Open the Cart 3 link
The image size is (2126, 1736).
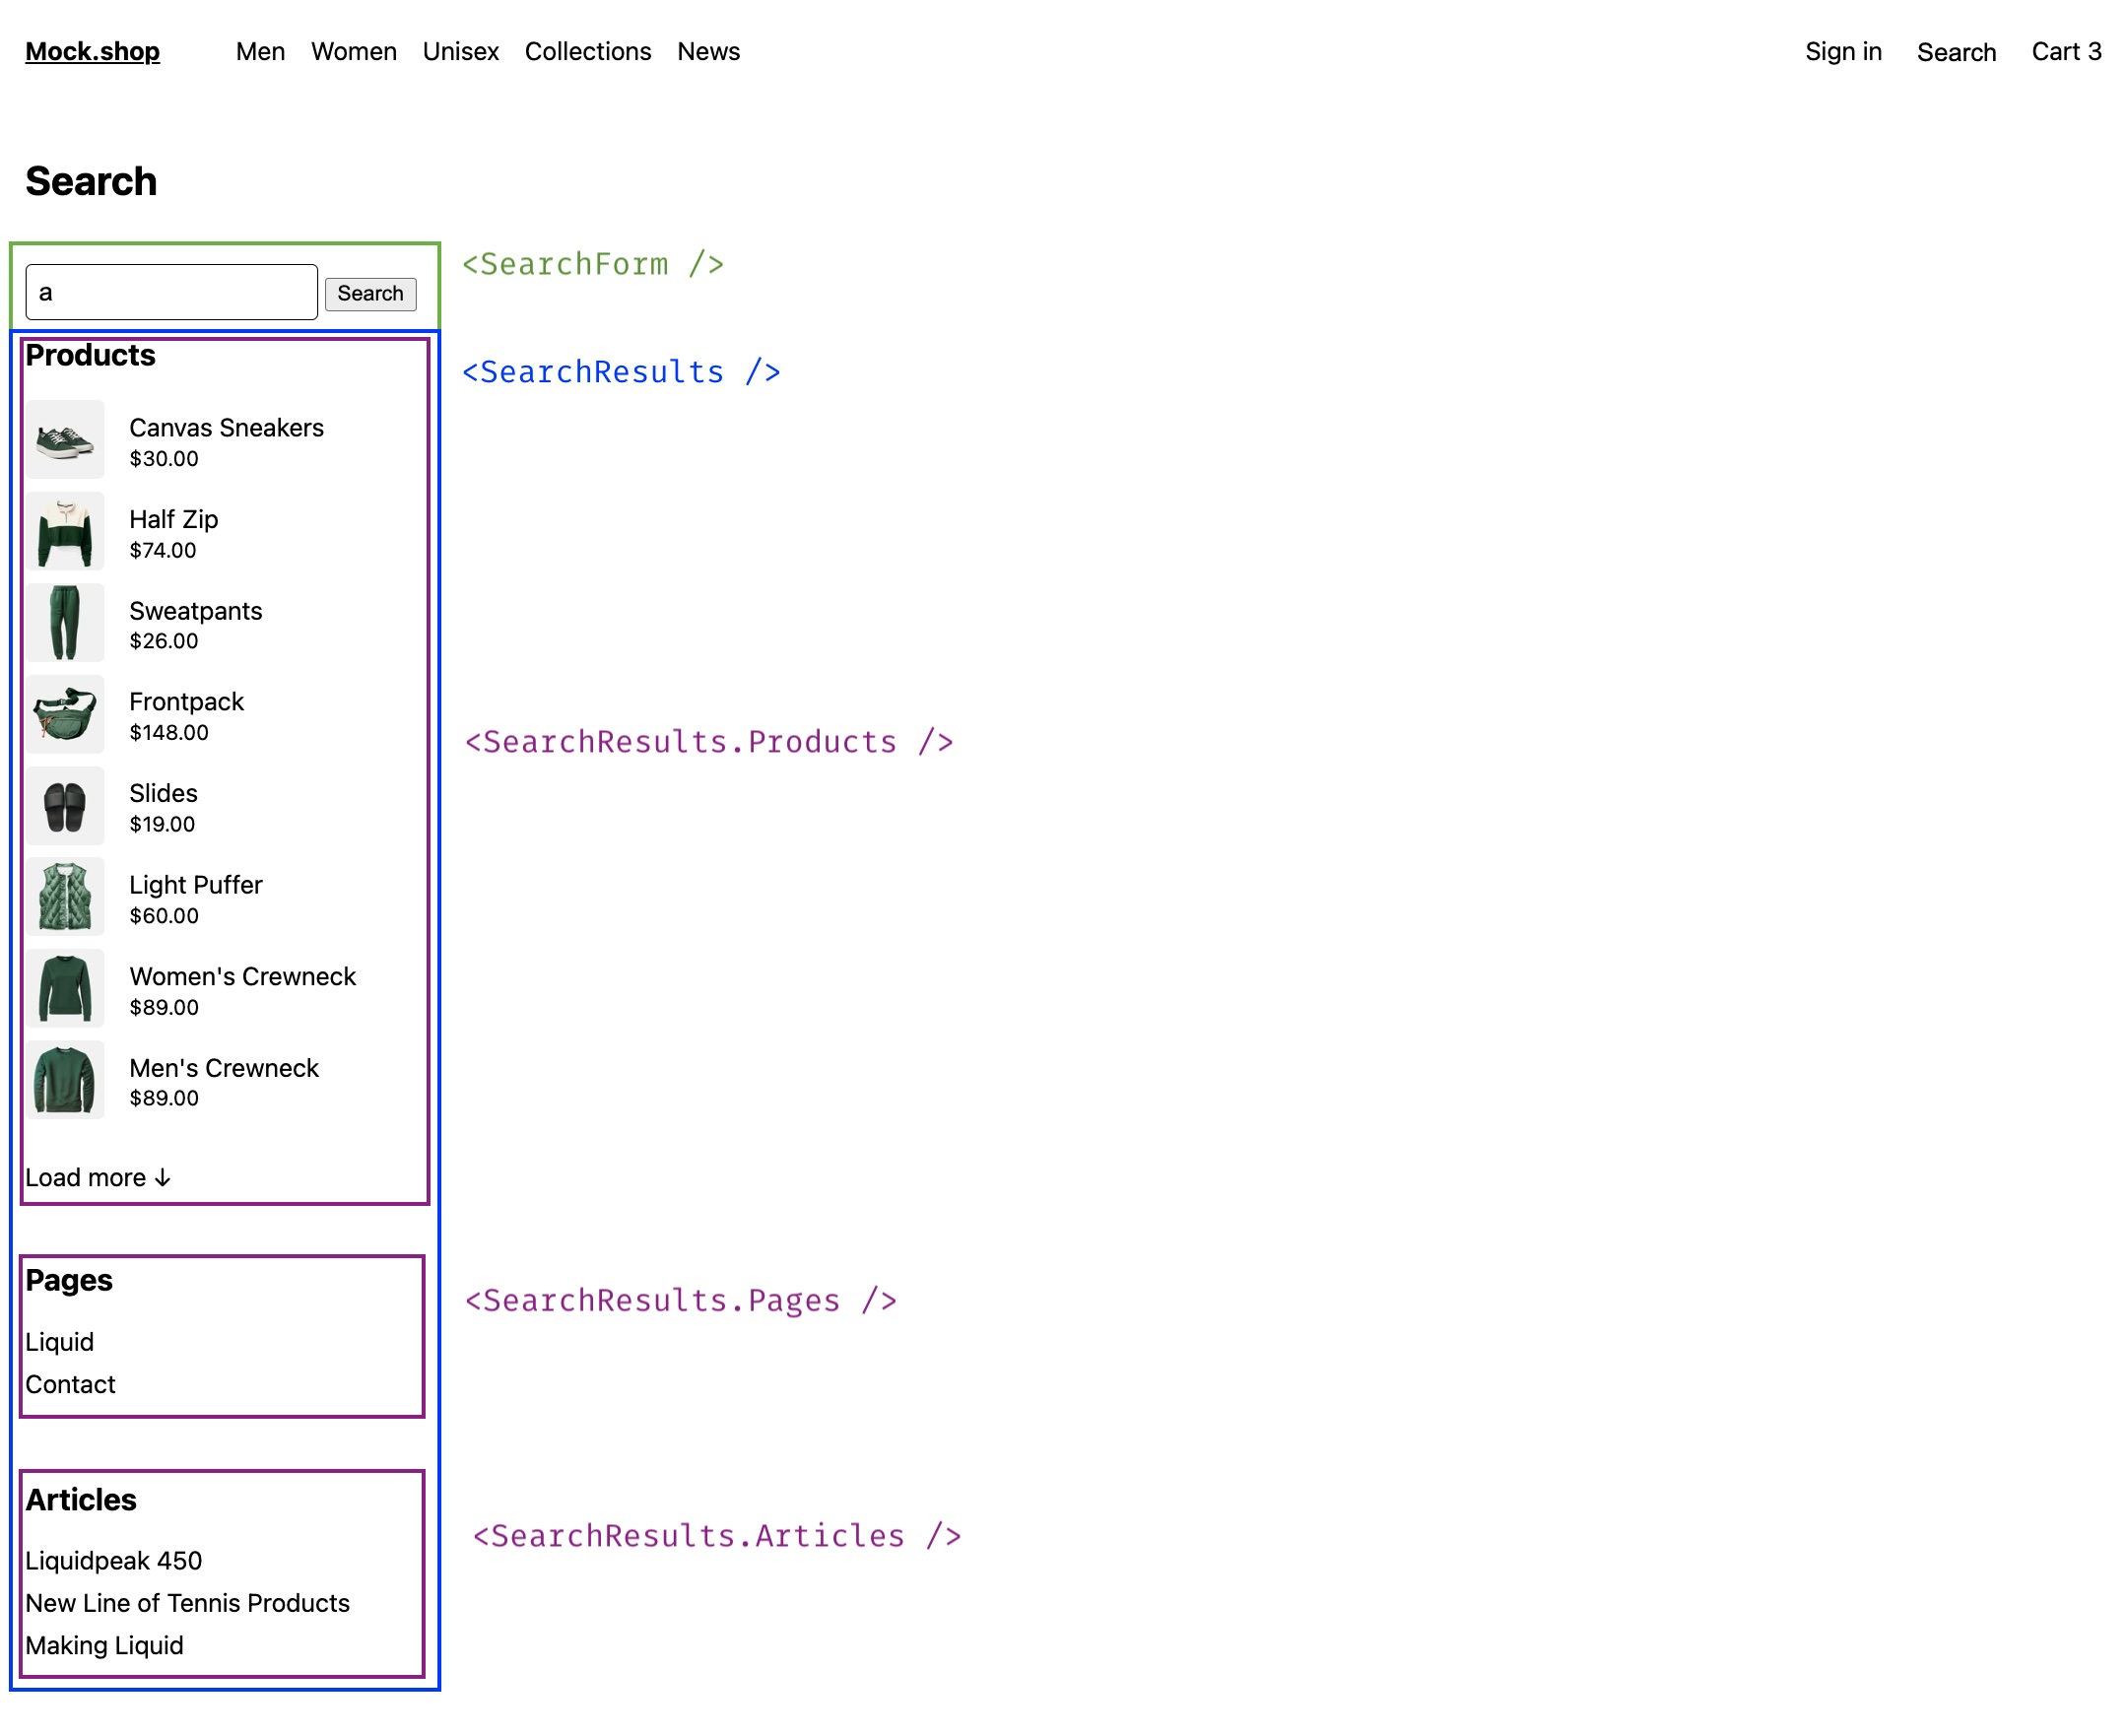[2066, 52]
